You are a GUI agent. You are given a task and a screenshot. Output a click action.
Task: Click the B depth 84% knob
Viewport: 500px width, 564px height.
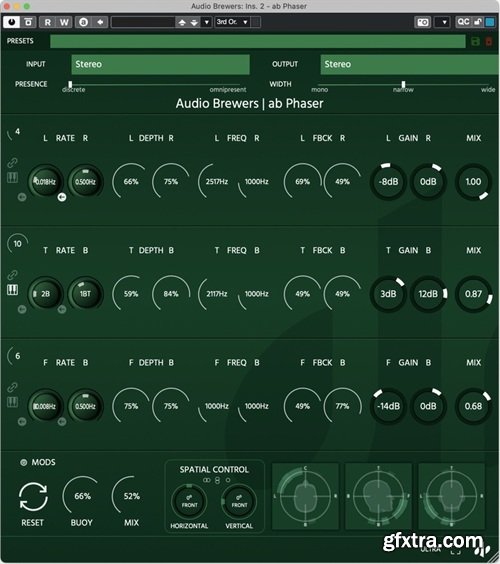[171, 294]
